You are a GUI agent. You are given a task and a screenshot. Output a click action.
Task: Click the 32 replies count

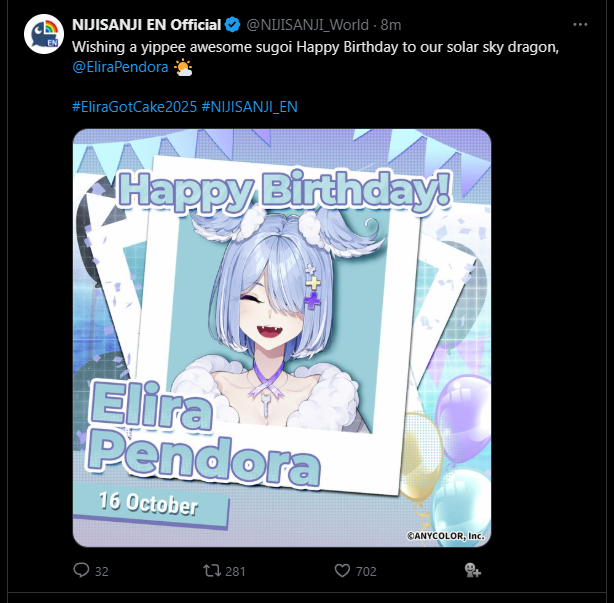(101, 571)
